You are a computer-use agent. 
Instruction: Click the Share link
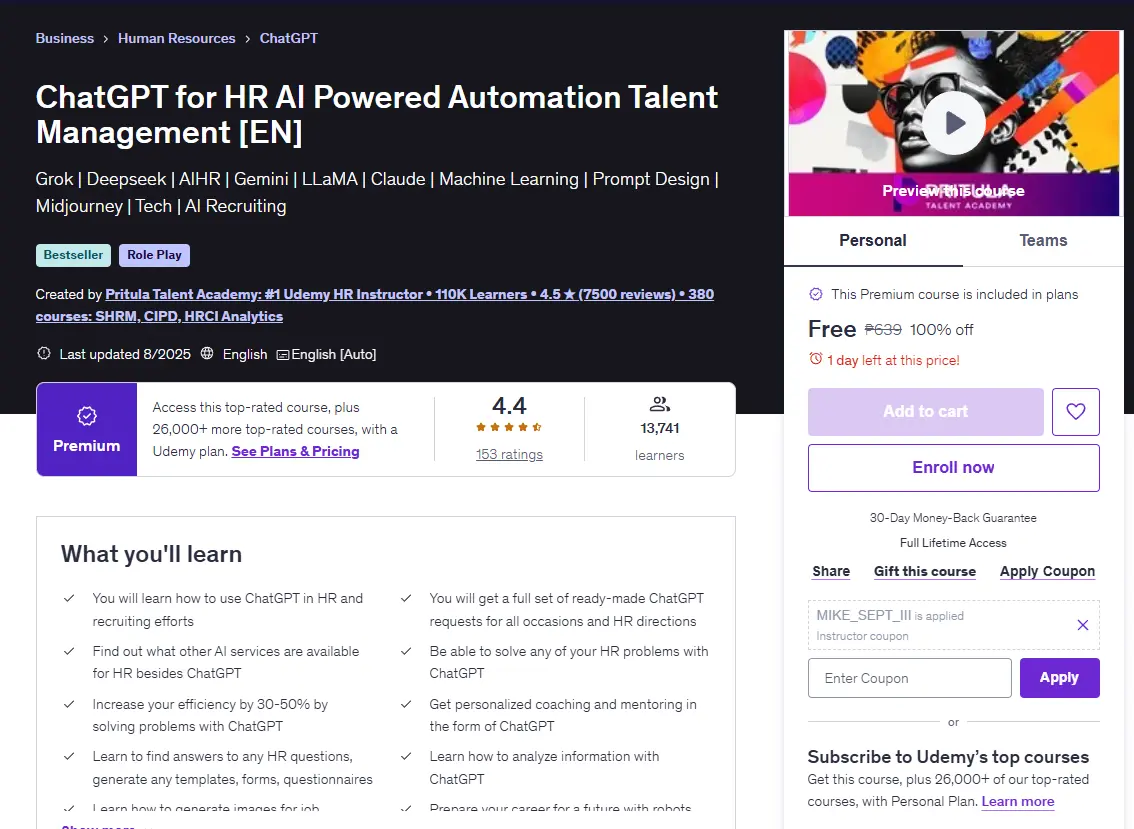pos(831,571)
